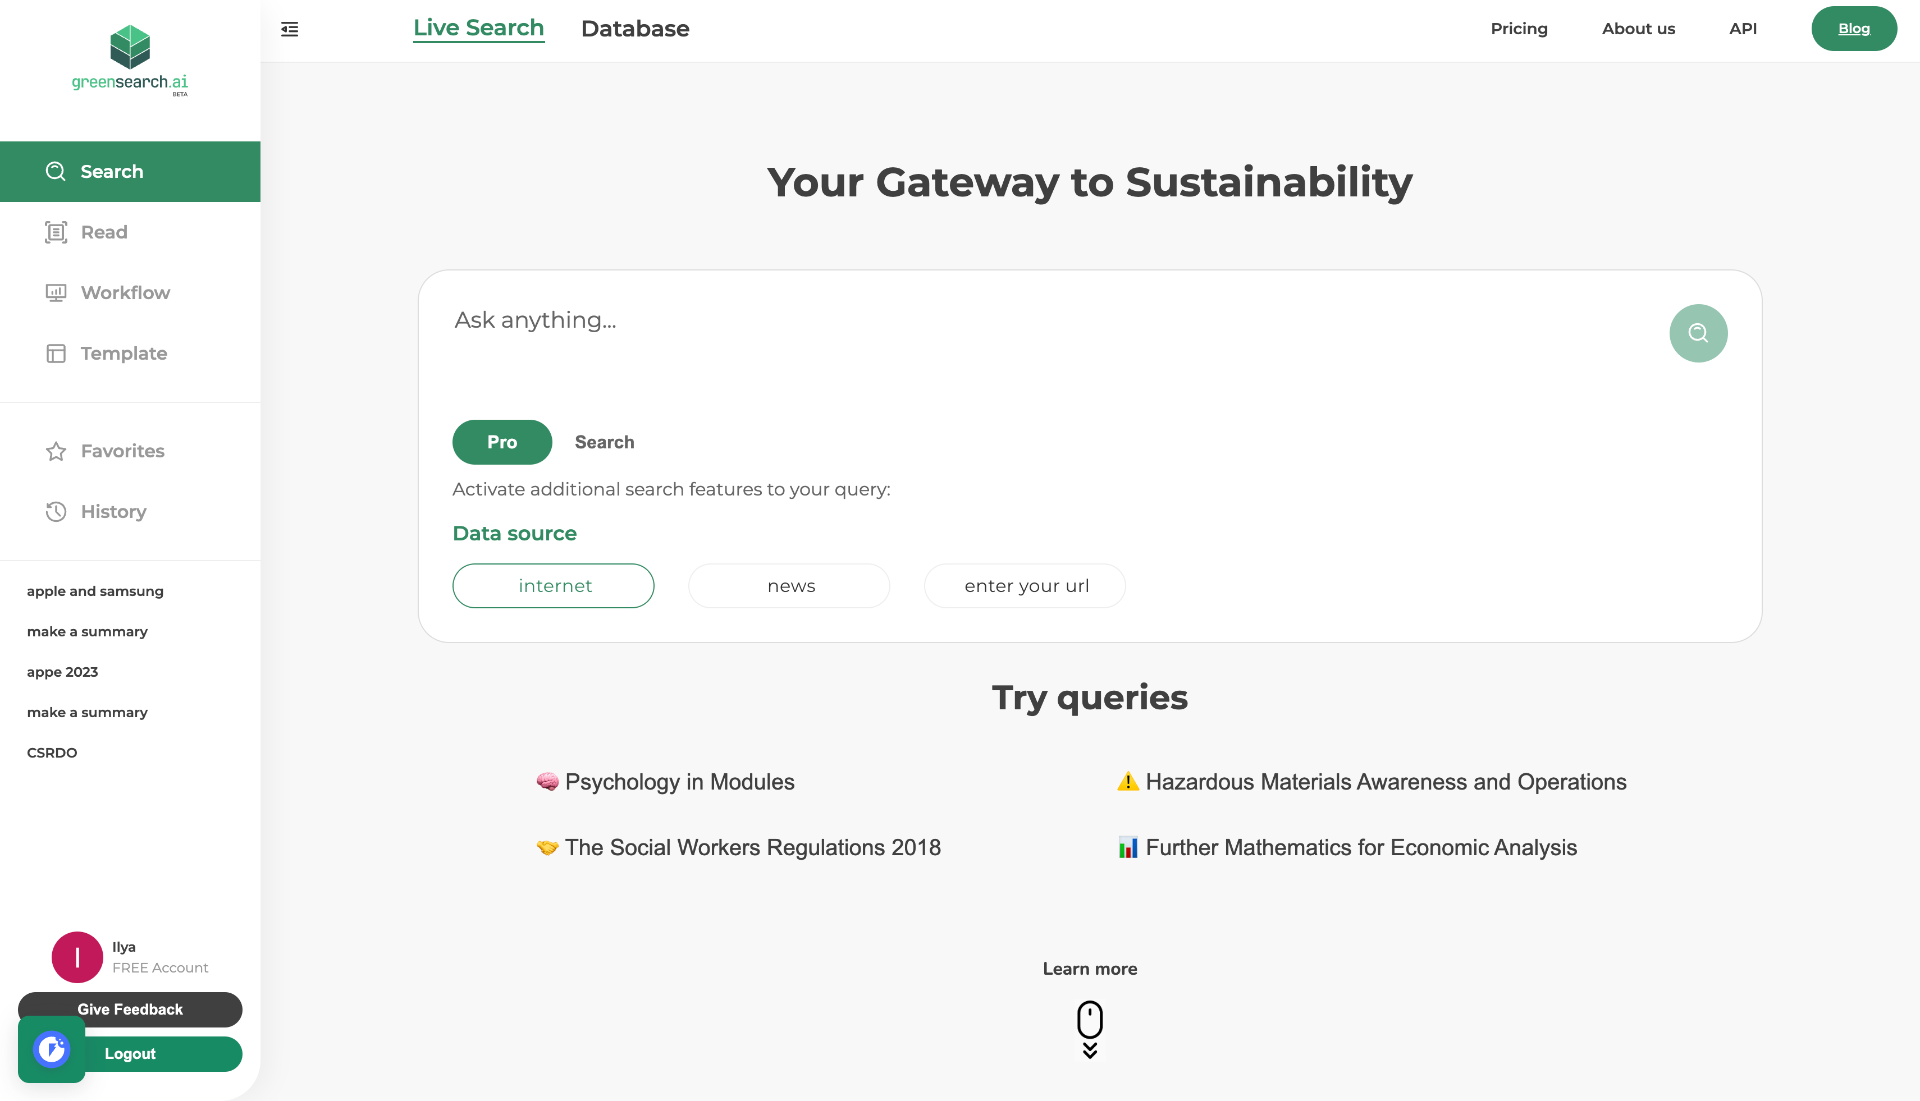Click the magnifier icon to run search
Image resolution: width=1920 pixels, height=1101 pixels.
coord(1697,333)
